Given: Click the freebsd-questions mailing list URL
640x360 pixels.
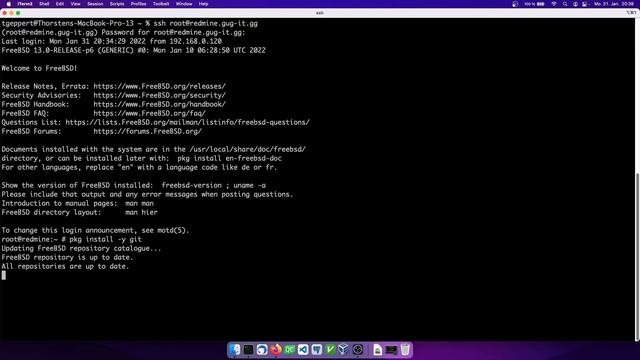Looking at the screenshot, I should pyautogui.click(x=187, y=122).
